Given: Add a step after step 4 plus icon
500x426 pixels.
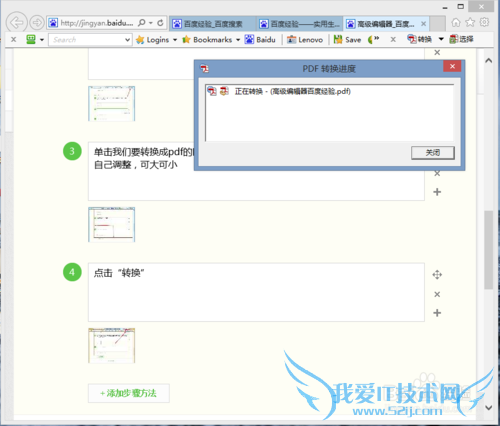Looking at the screenshot, I should [437, 313].
